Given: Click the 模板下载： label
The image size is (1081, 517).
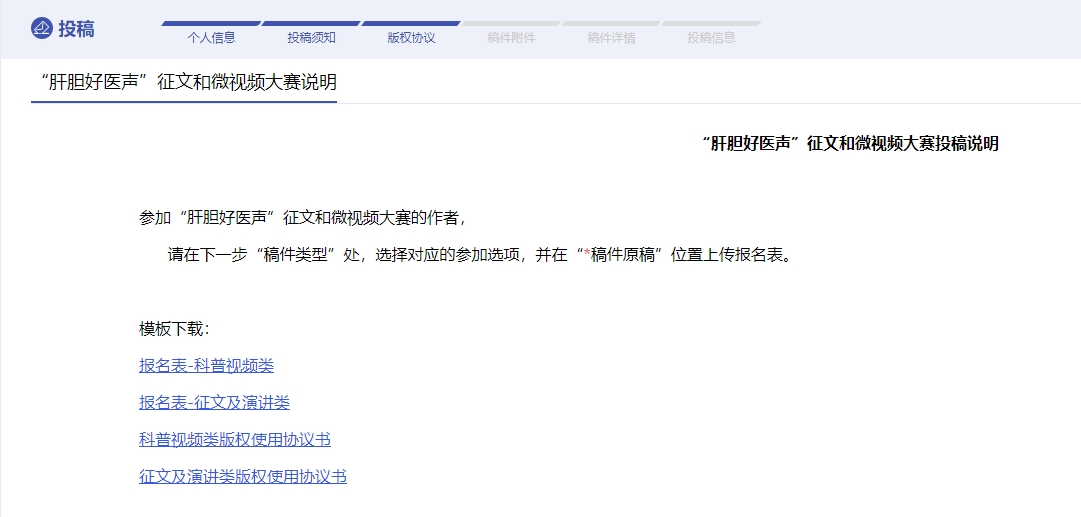Looking at the screenshot, I should pos(174,329).
